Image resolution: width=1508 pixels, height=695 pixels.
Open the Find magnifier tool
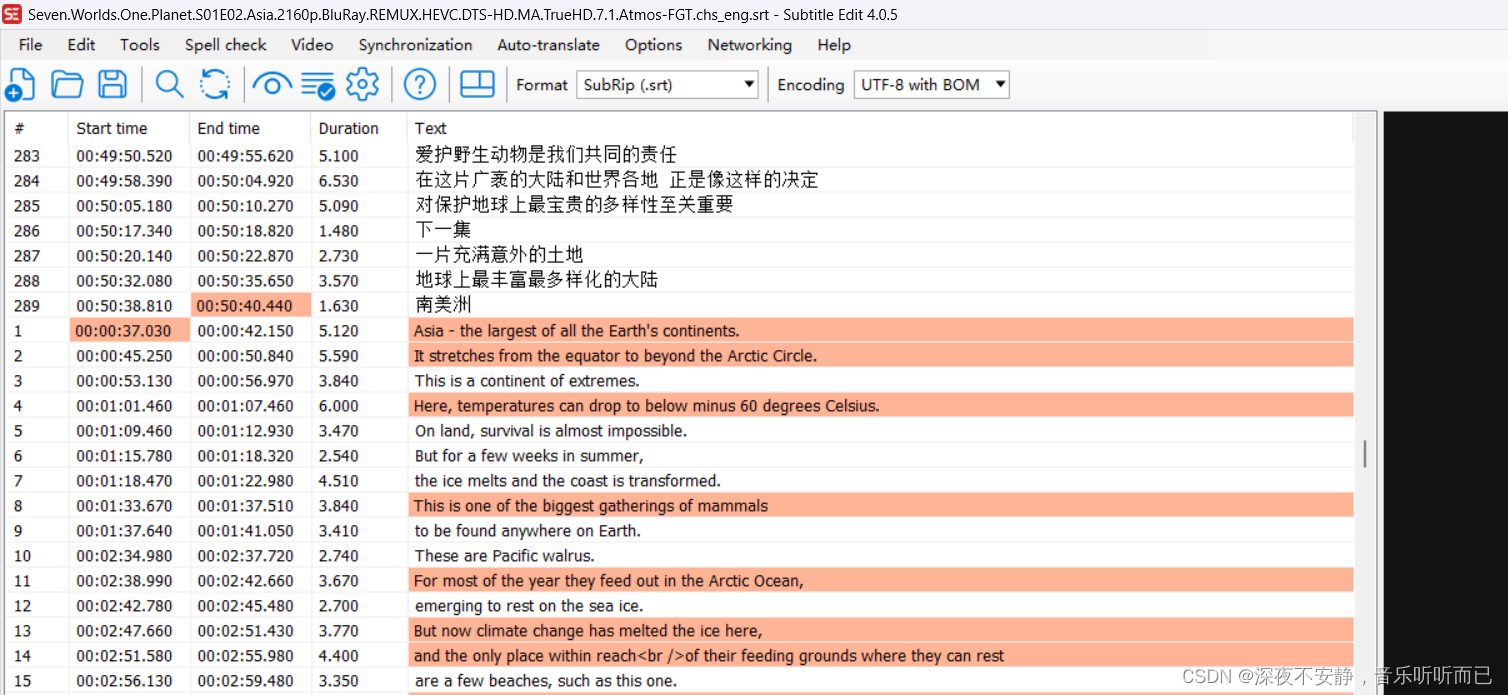pyautogui.click(x=169, y=85)
